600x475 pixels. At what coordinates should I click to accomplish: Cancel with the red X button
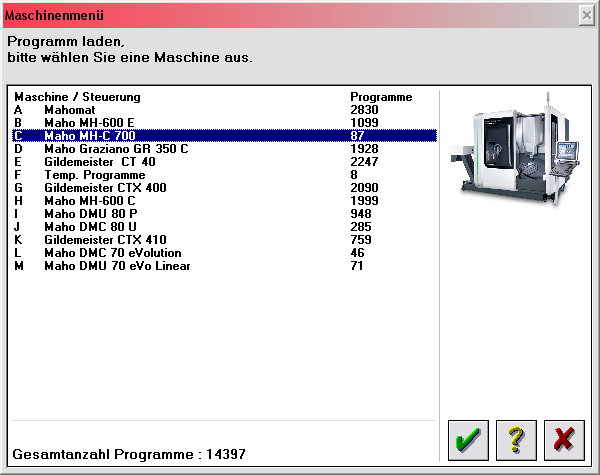563,438
